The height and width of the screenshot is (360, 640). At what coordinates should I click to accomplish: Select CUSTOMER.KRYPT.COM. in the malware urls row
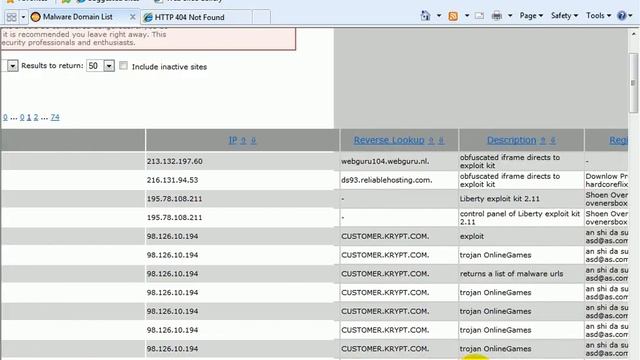(x=385, y=274)
